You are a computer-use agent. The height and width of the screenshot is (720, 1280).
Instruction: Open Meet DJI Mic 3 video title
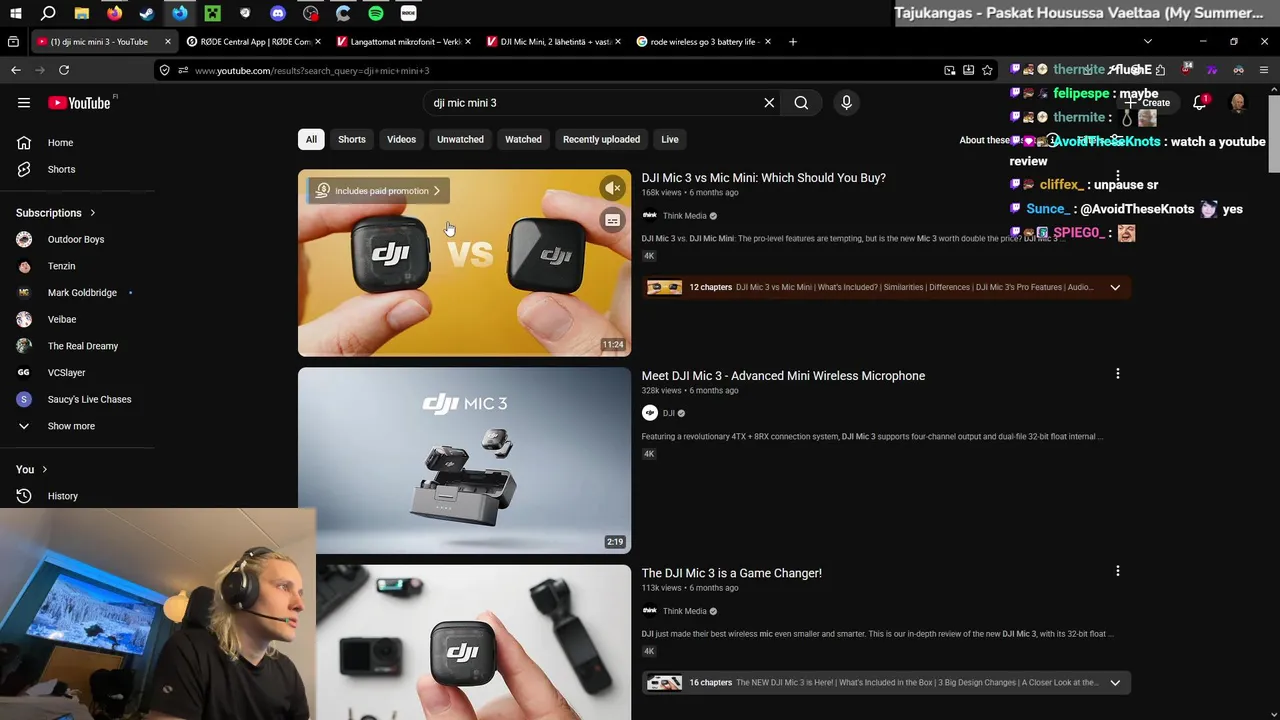coord(783,376)
